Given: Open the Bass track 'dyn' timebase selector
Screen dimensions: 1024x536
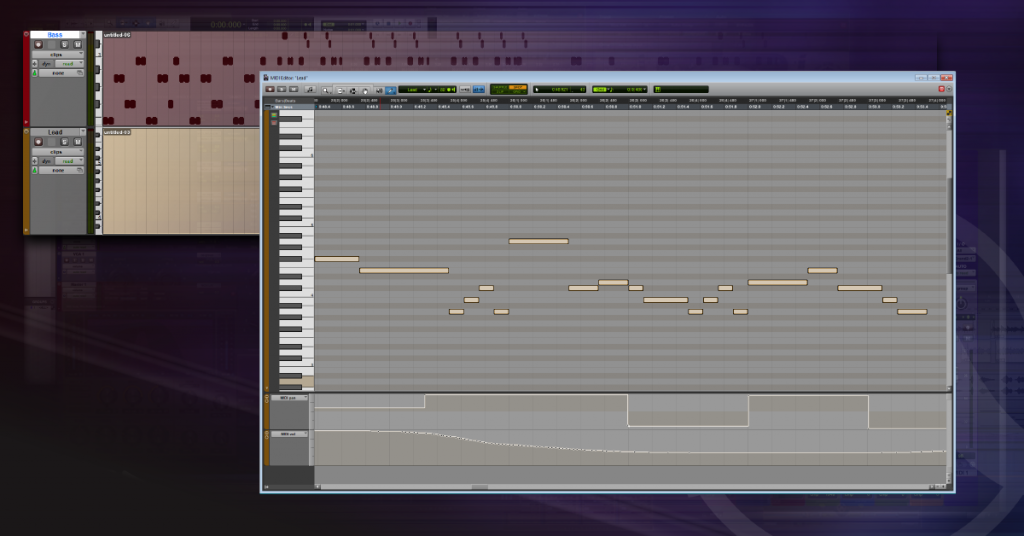Looking at the screenshot, I should click(47, 63).
